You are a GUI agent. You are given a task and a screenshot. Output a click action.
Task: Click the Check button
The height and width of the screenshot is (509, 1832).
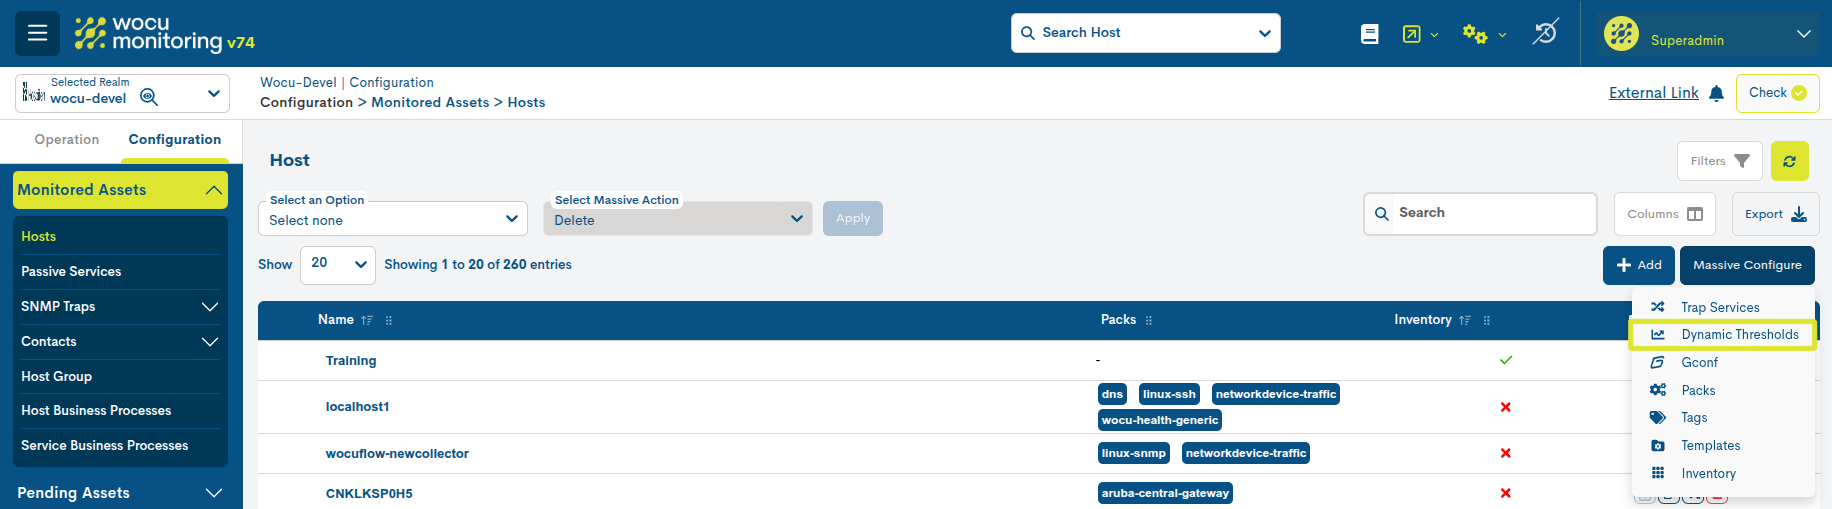click(x=1777, y=93)
